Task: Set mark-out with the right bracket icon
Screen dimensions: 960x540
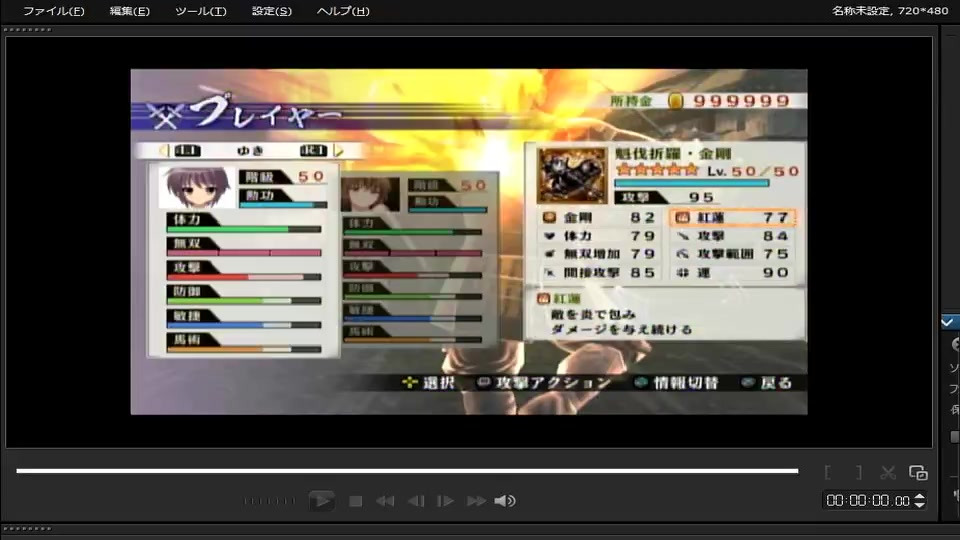Action: (x=858, y=473)
